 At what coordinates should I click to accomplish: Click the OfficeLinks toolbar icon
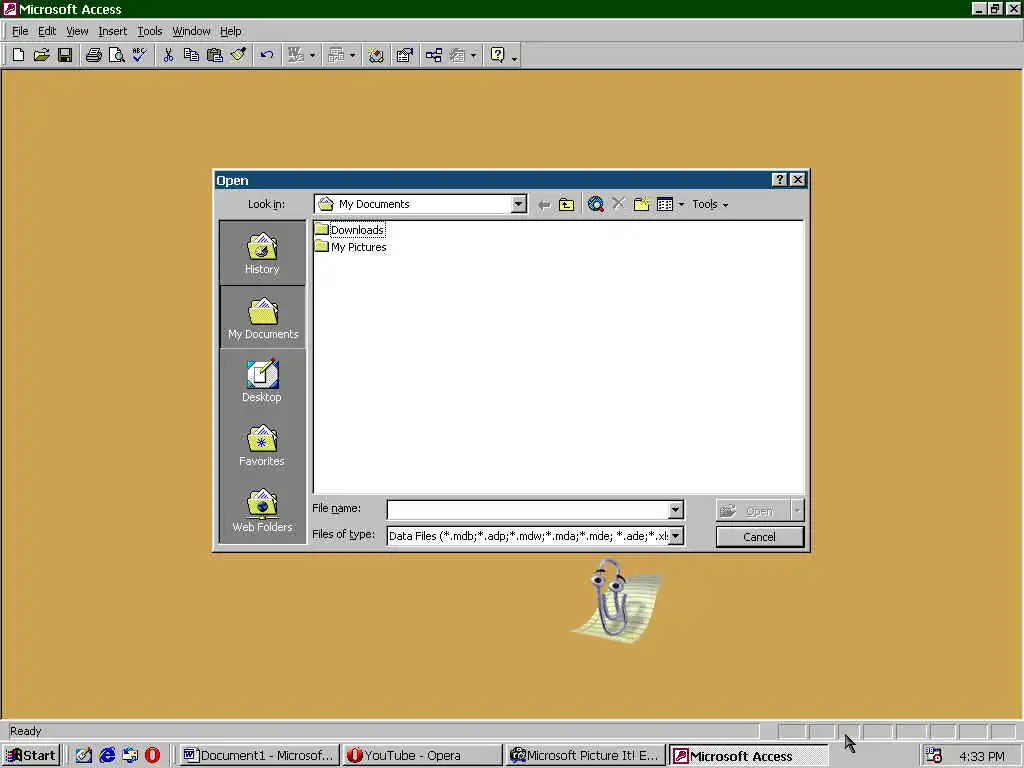click(296, 56)
